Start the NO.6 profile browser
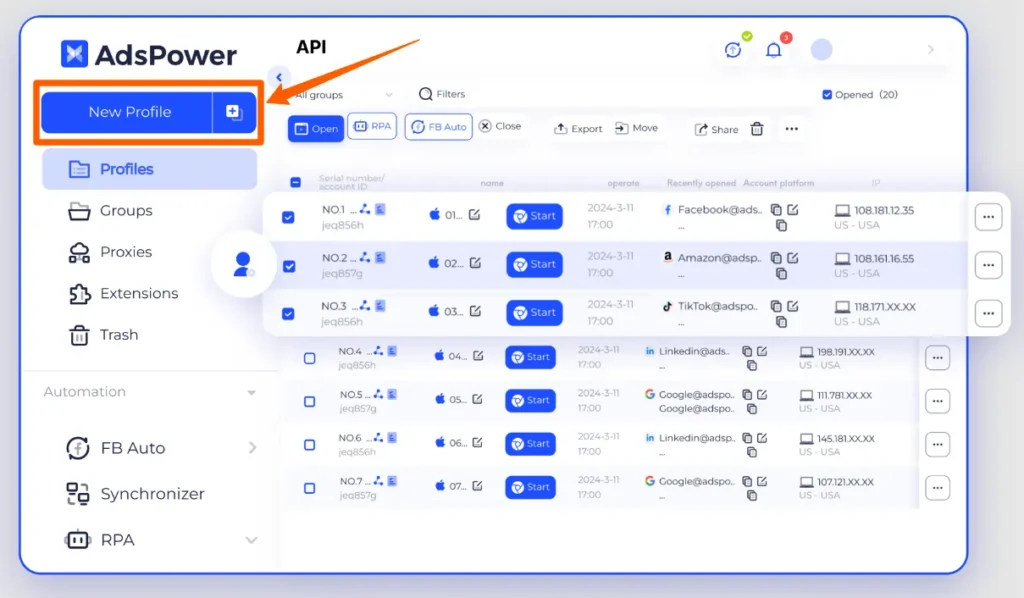 coord(530,444)
